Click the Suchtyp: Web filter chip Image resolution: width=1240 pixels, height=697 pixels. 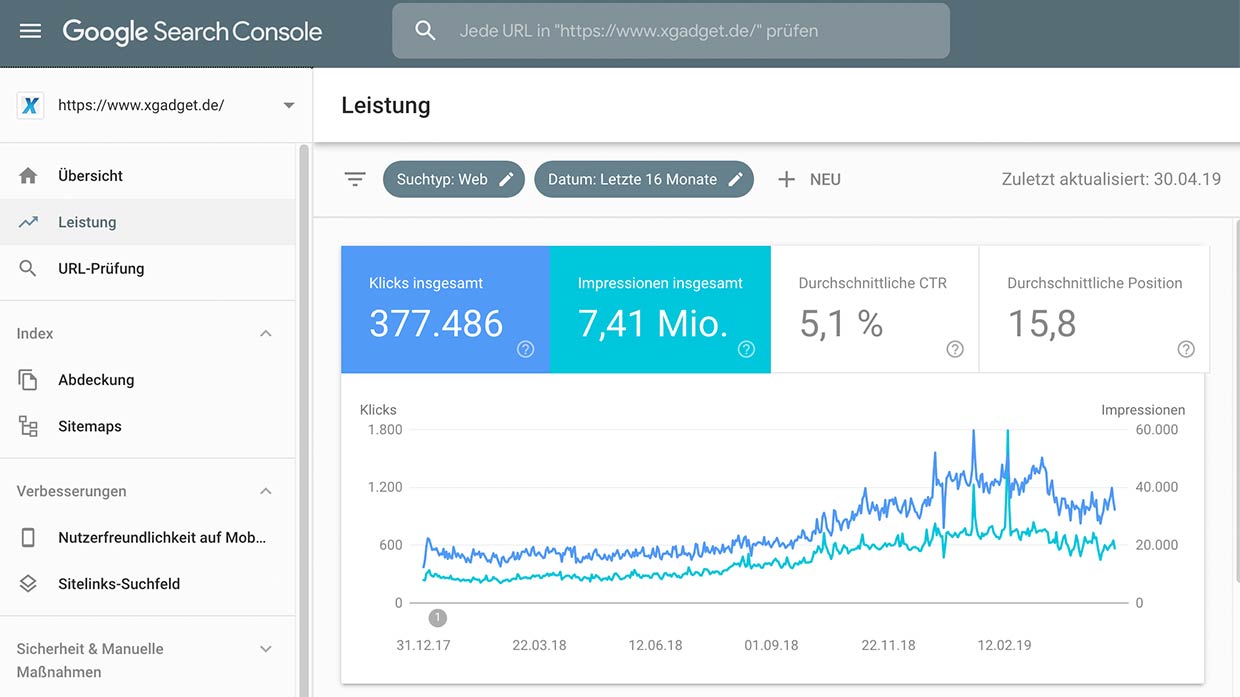pyautogui.click(x=453, y=180)
